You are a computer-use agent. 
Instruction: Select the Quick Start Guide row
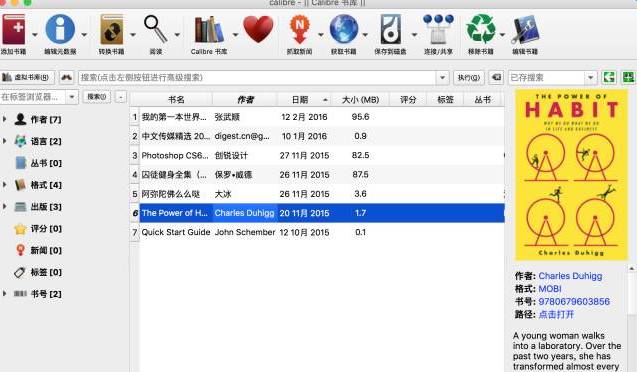coord(317,232)
